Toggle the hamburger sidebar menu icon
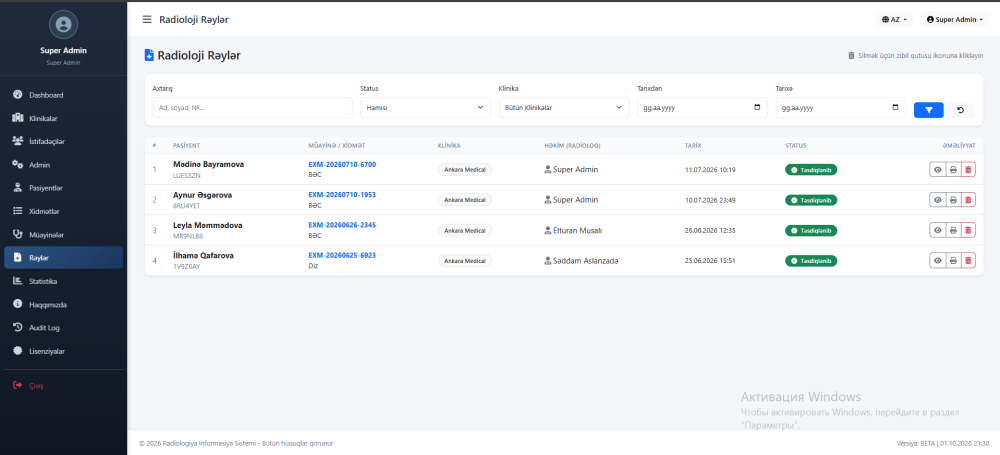The height and width of the screenshot is (455, 1000). tap(147, 20)
